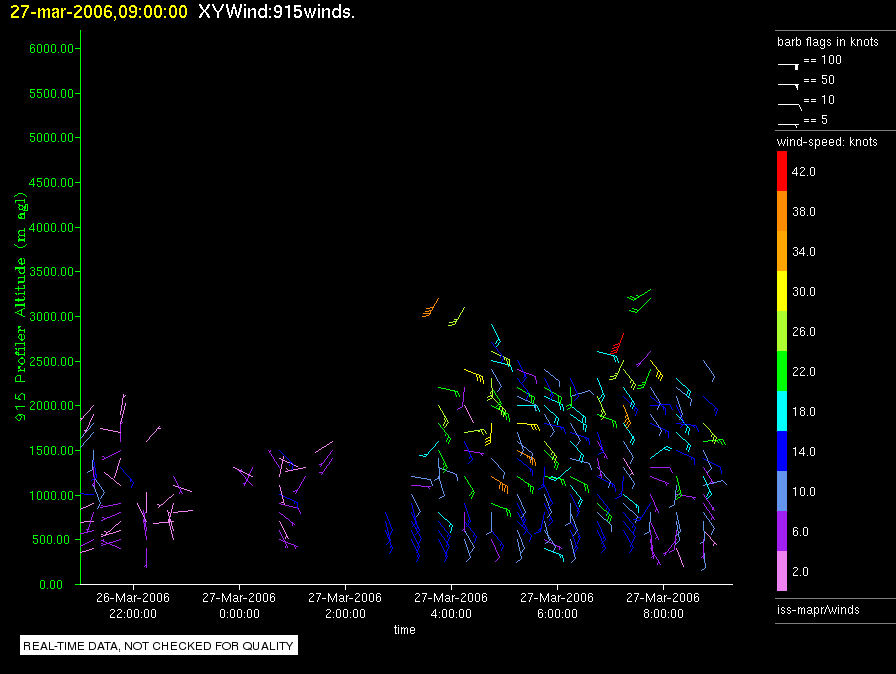Click the 5000.00 altitude tick label

(51, 138)
